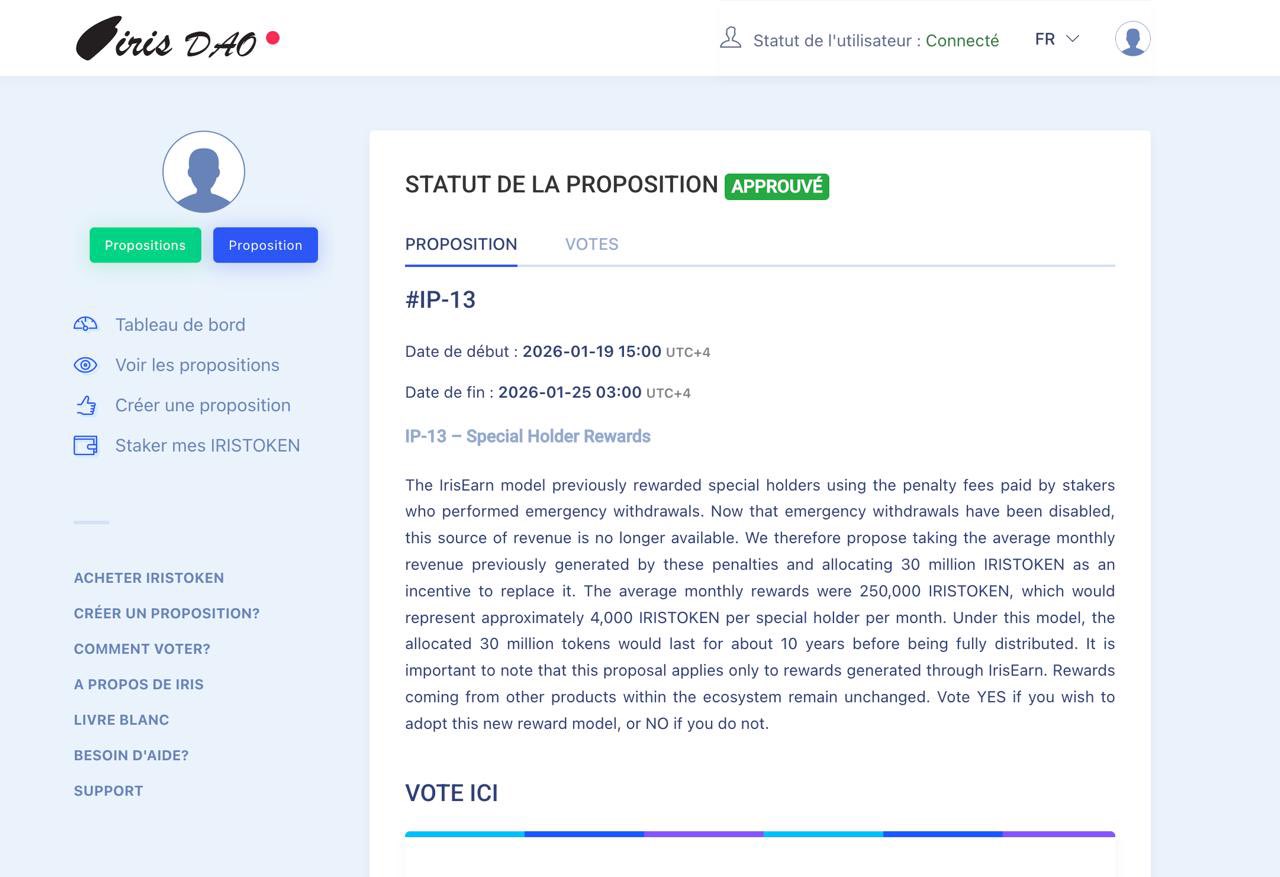The height and width of the screenshot is (877, 1280).
Task: Click the large sidebar profile avatar
Action: 204,172
